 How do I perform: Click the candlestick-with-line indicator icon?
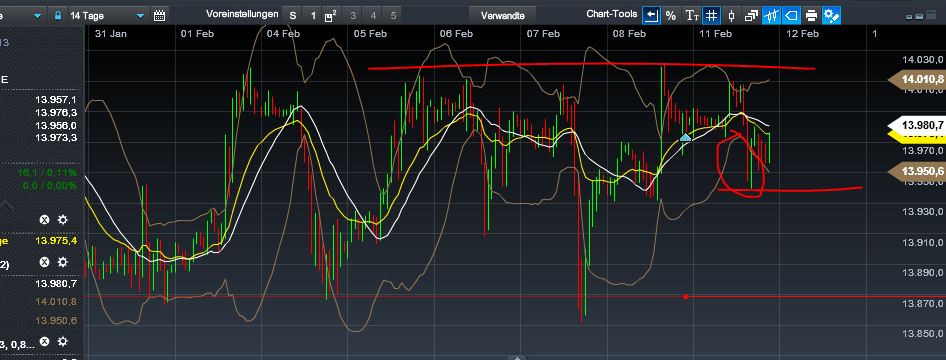(772, 16)
